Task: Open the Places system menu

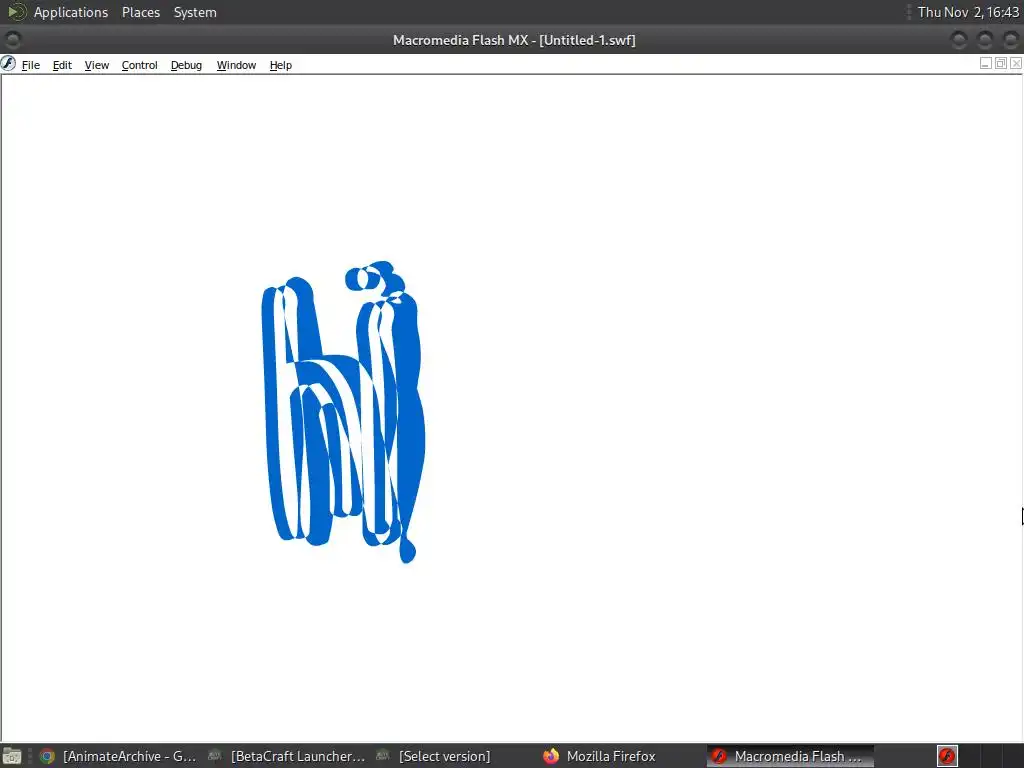Action: point(141,12)
